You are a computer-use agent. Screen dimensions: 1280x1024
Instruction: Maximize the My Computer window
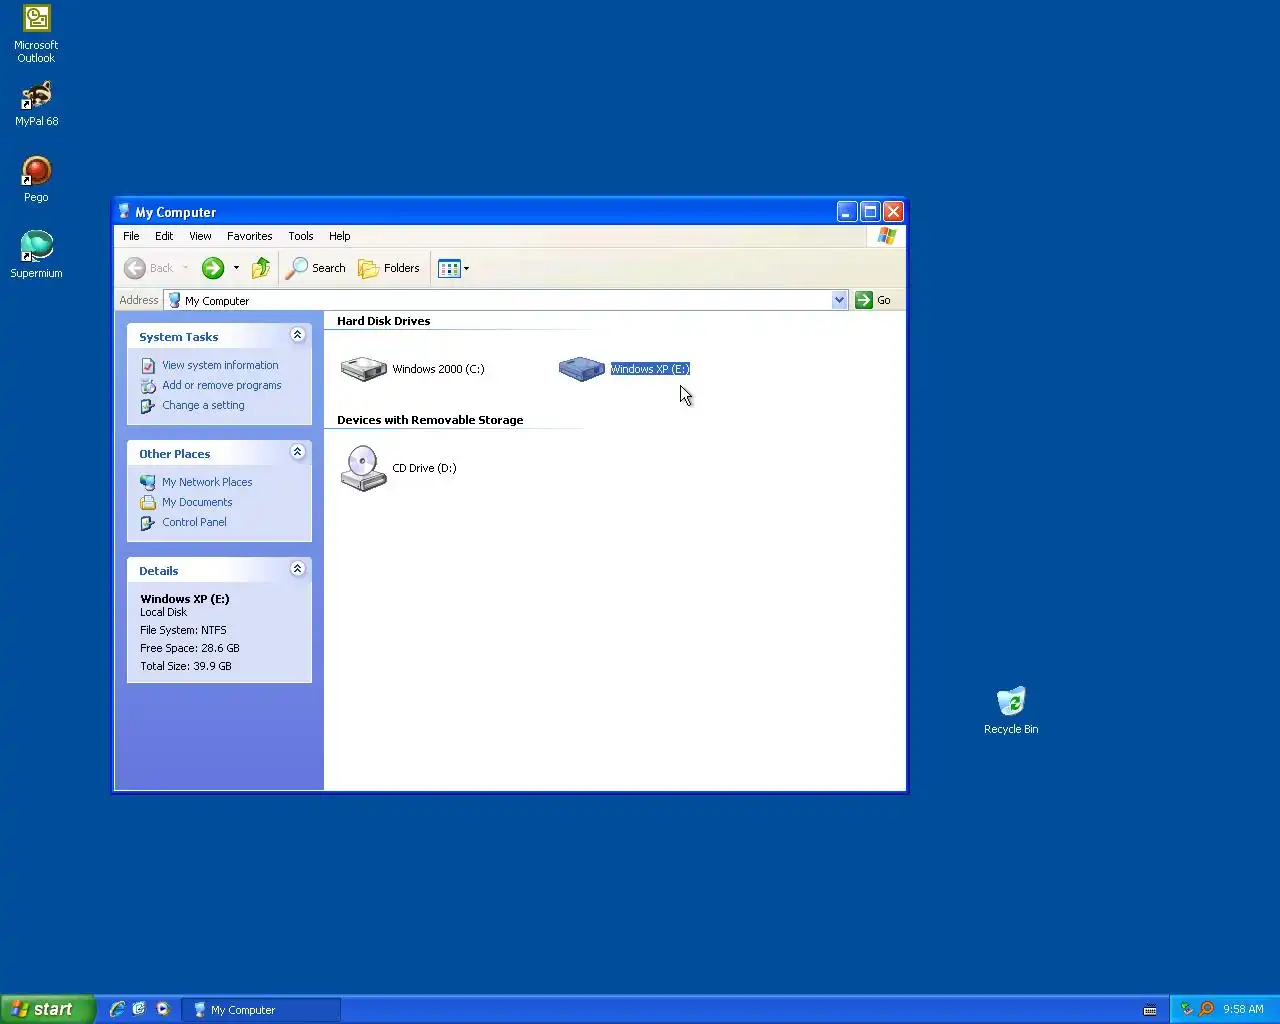870,212
